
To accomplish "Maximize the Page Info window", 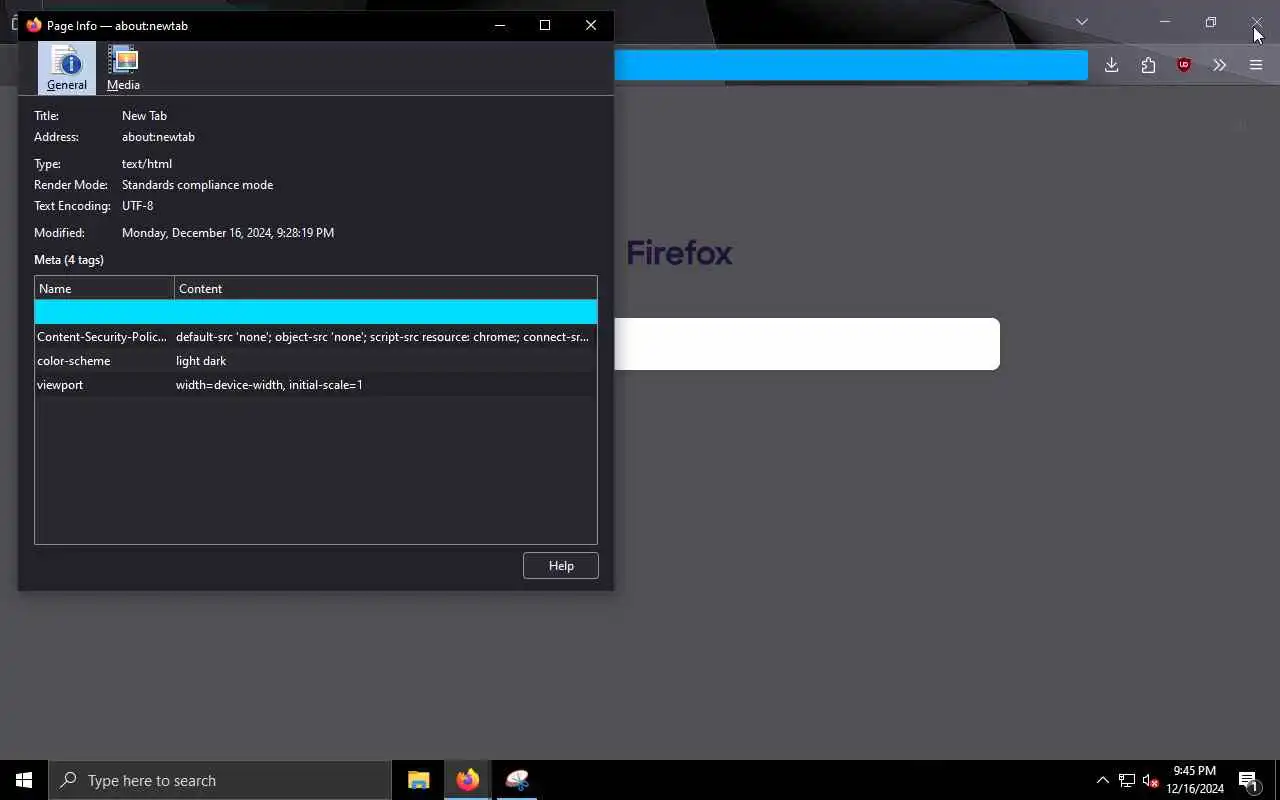I will click(545, 25).
